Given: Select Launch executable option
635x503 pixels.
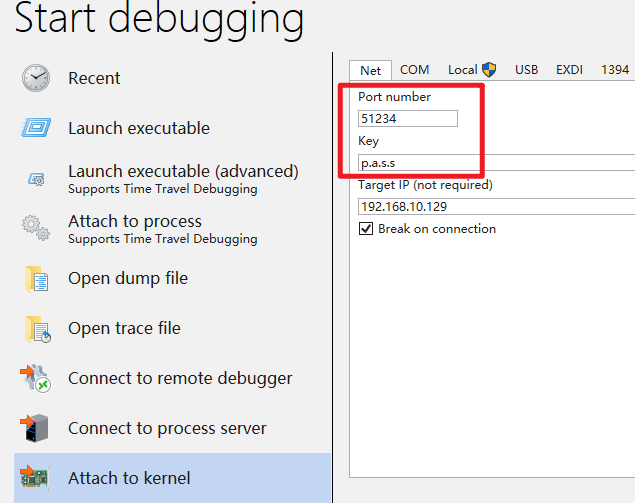Looking at the screenshot, I should [173, 128].
